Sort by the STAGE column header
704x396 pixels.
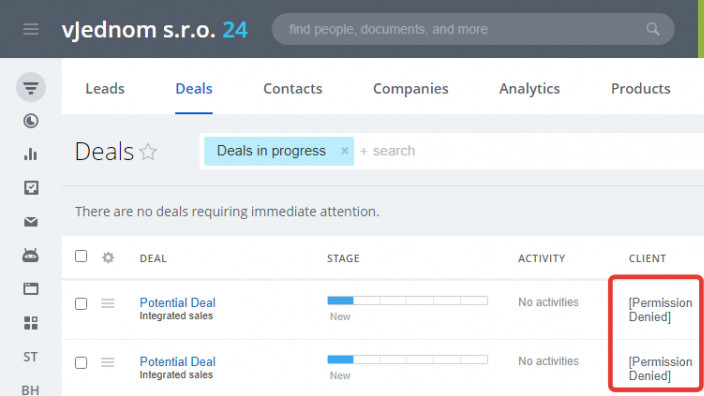coord(343,258)
